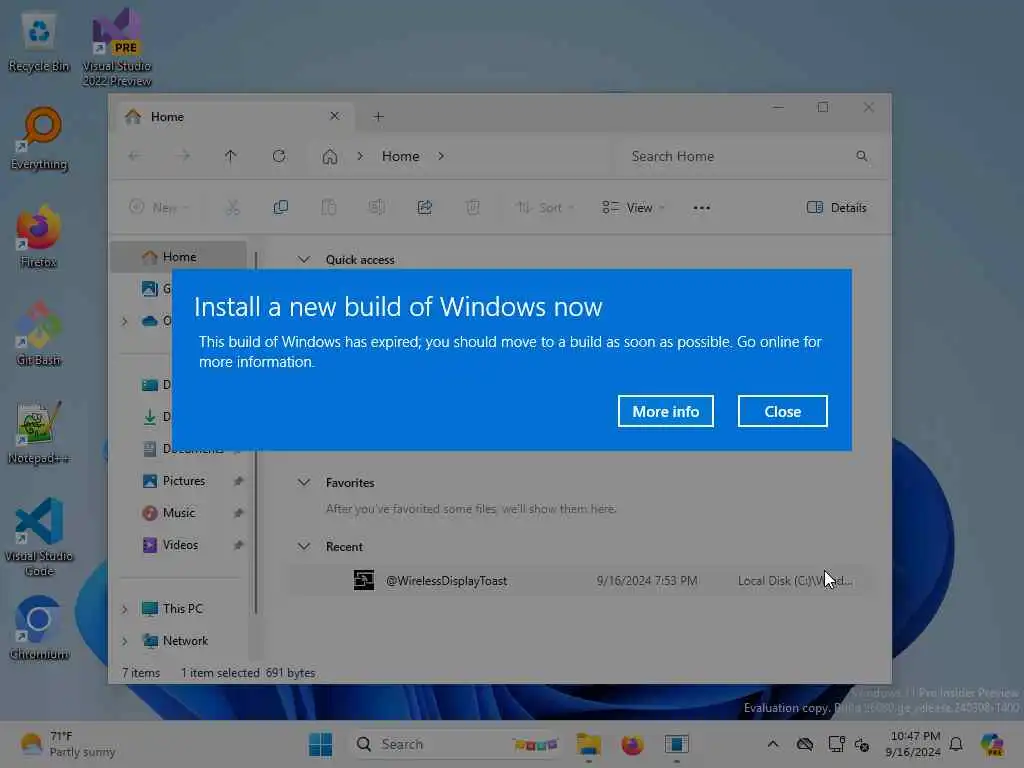Image resolution: width=1024 pixels, height=768 pixels.
Task: Unpin Pictures using its pin icon
Action: pos(238,481)
